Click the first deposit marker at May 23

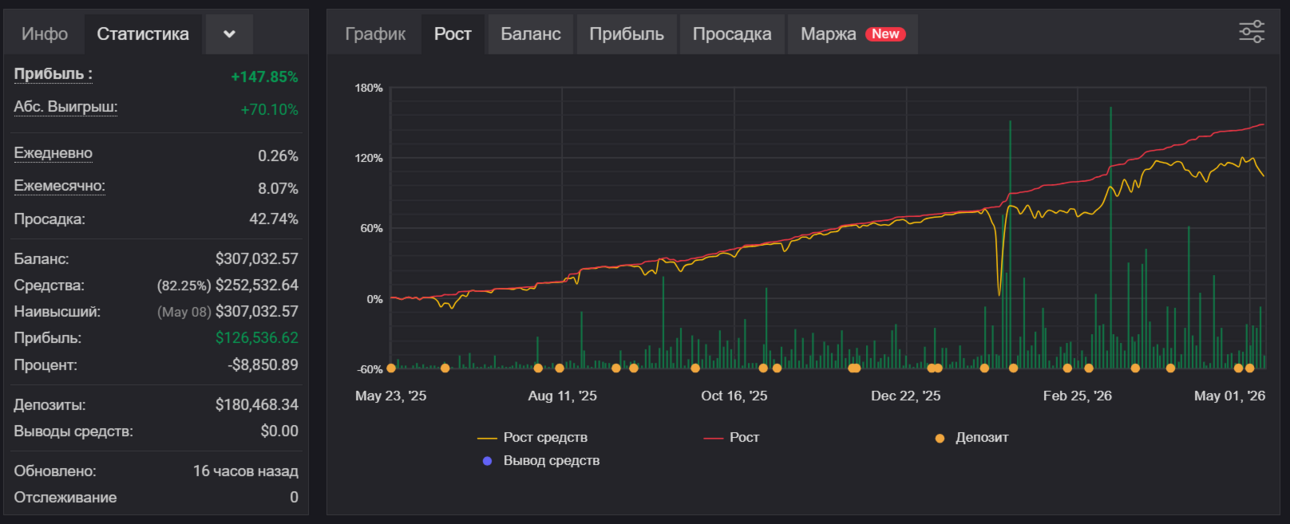click(391, 368)
